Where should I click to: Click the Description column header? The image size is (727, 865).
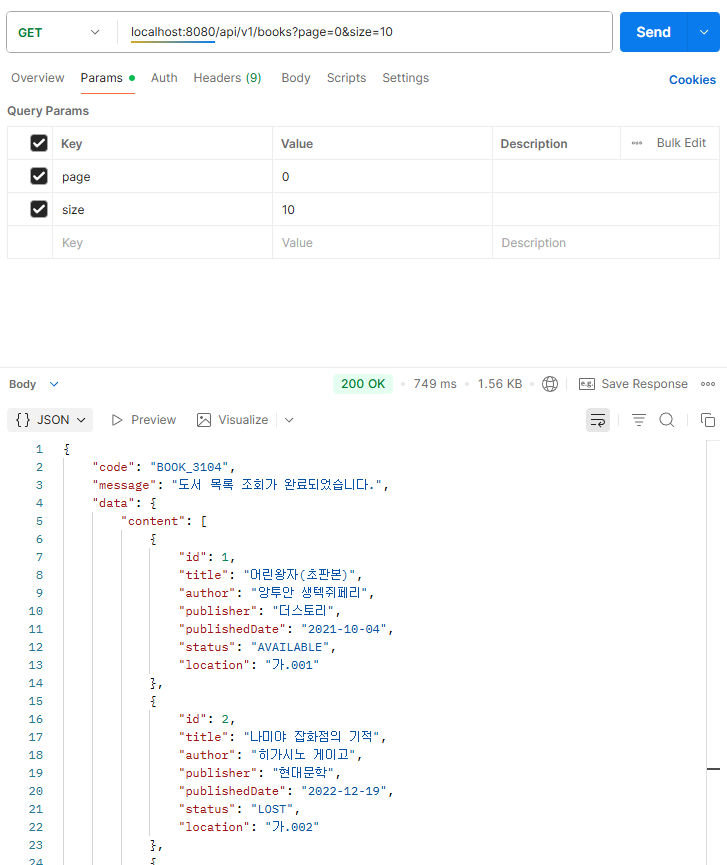(533, 144)
